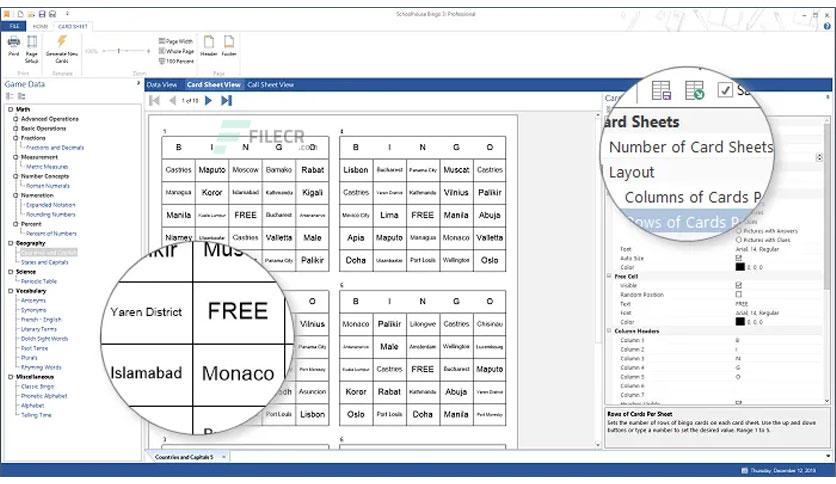
Task: Click the Column 1 header value field
Action: [x=777, y=340]
